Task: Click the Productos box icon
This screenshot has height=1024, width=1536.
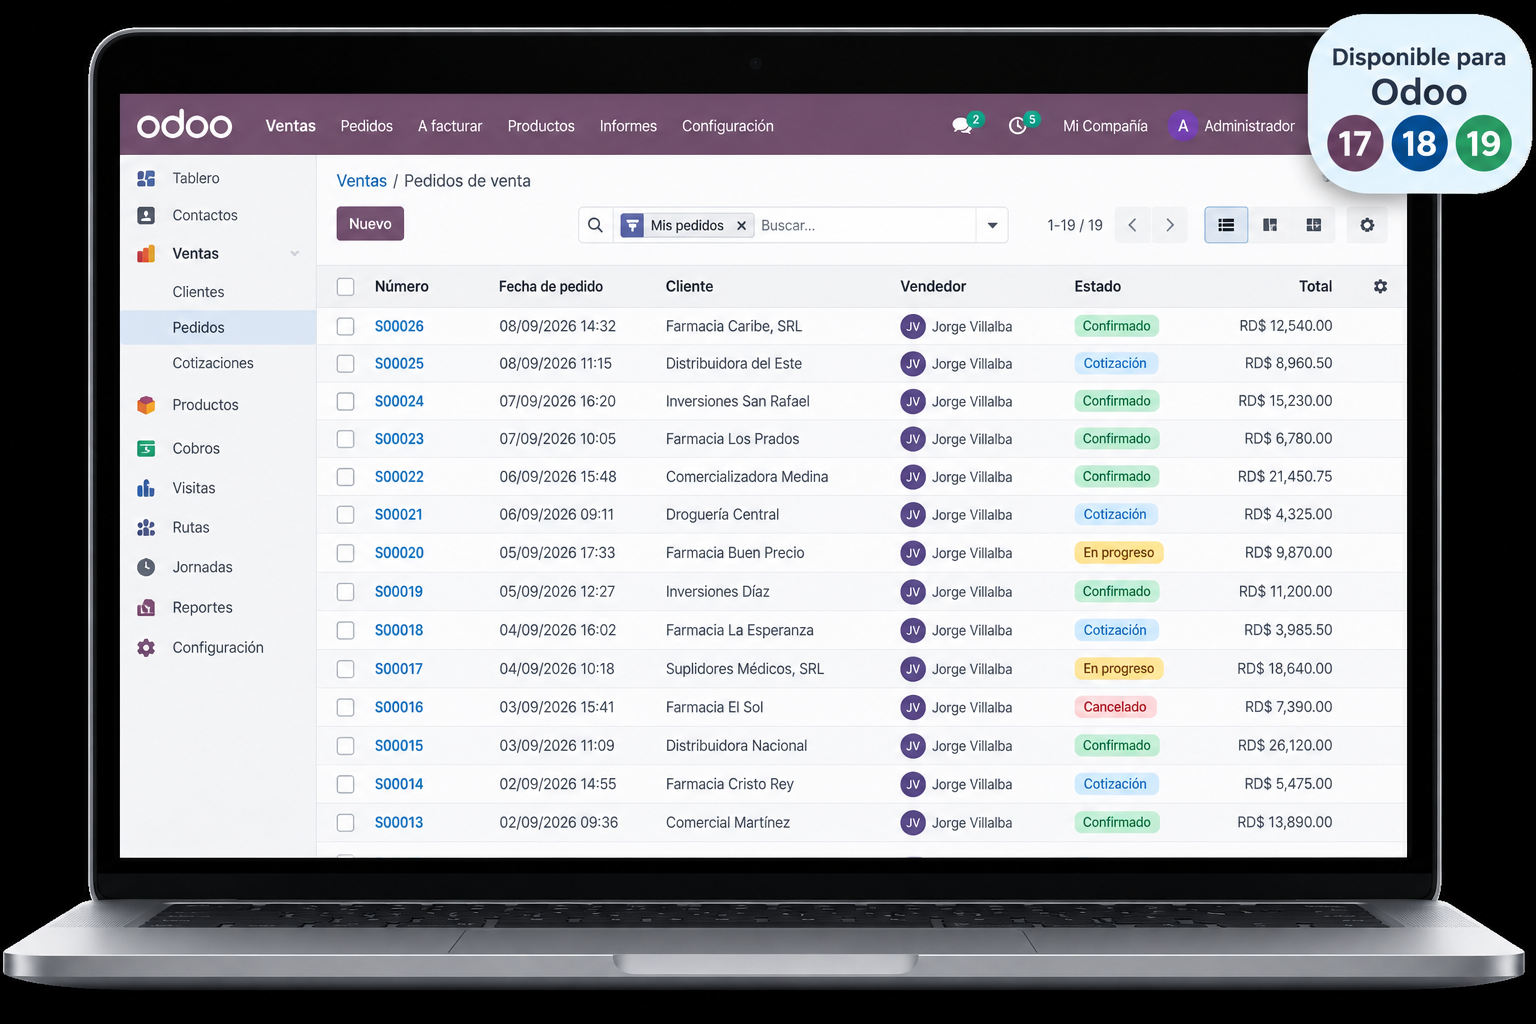Action: [x=146, y=405]
